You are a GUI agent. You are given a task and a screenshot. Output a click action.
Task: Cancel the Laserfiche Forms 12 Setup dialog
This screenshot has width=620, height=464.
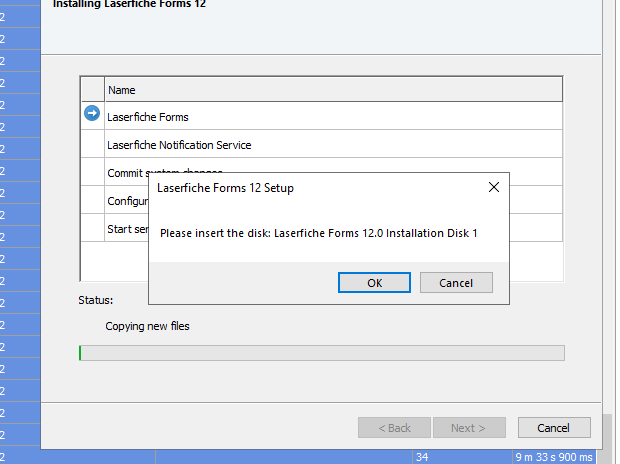[x=456, y=282]
